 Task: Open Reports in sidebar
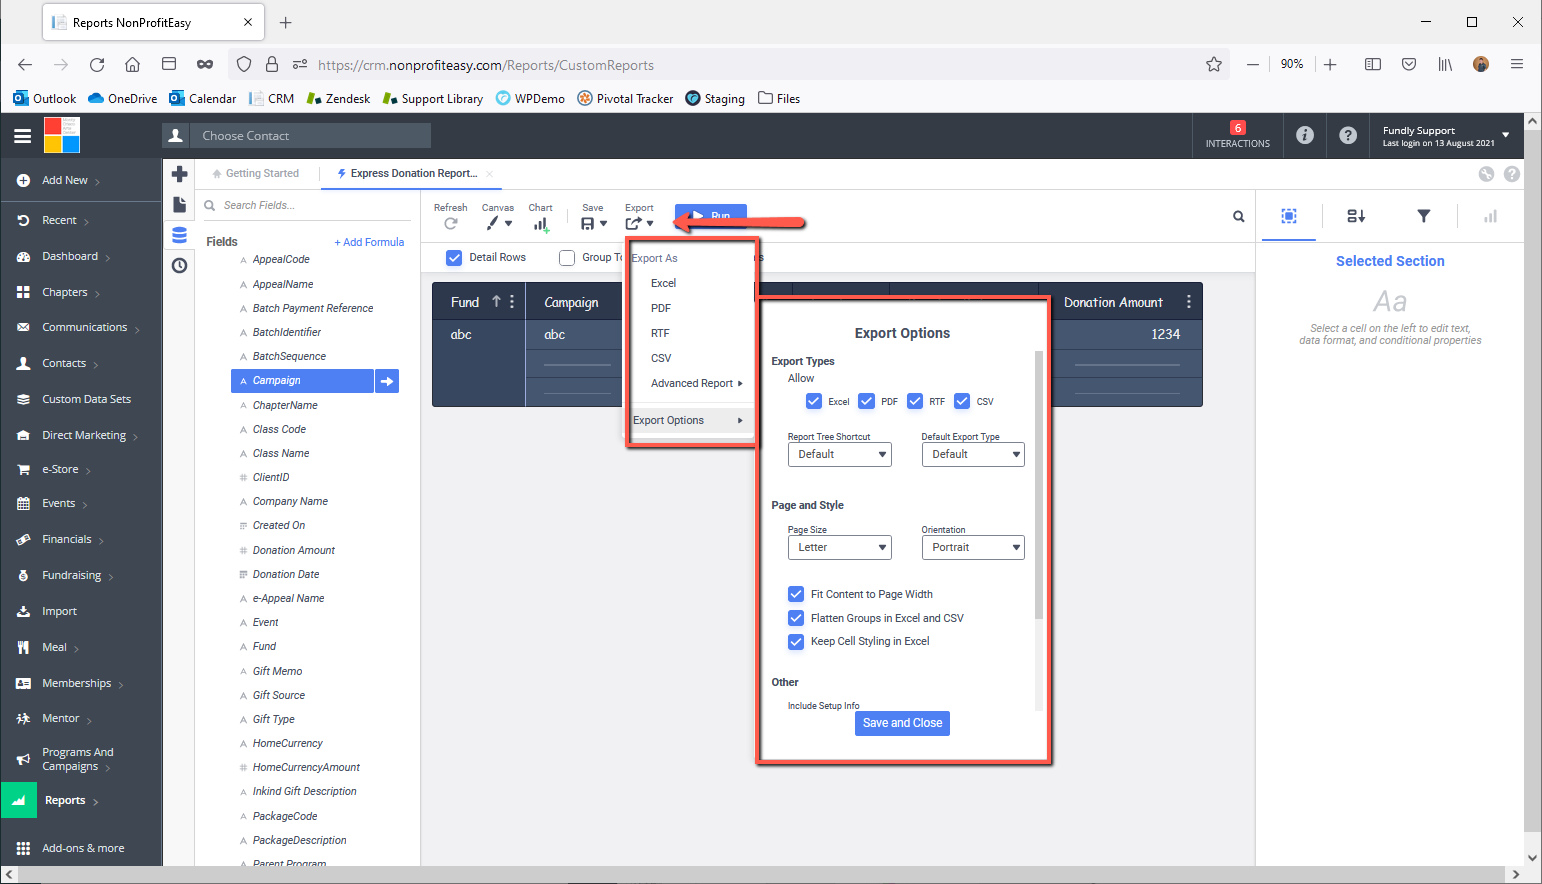[65, 801]
